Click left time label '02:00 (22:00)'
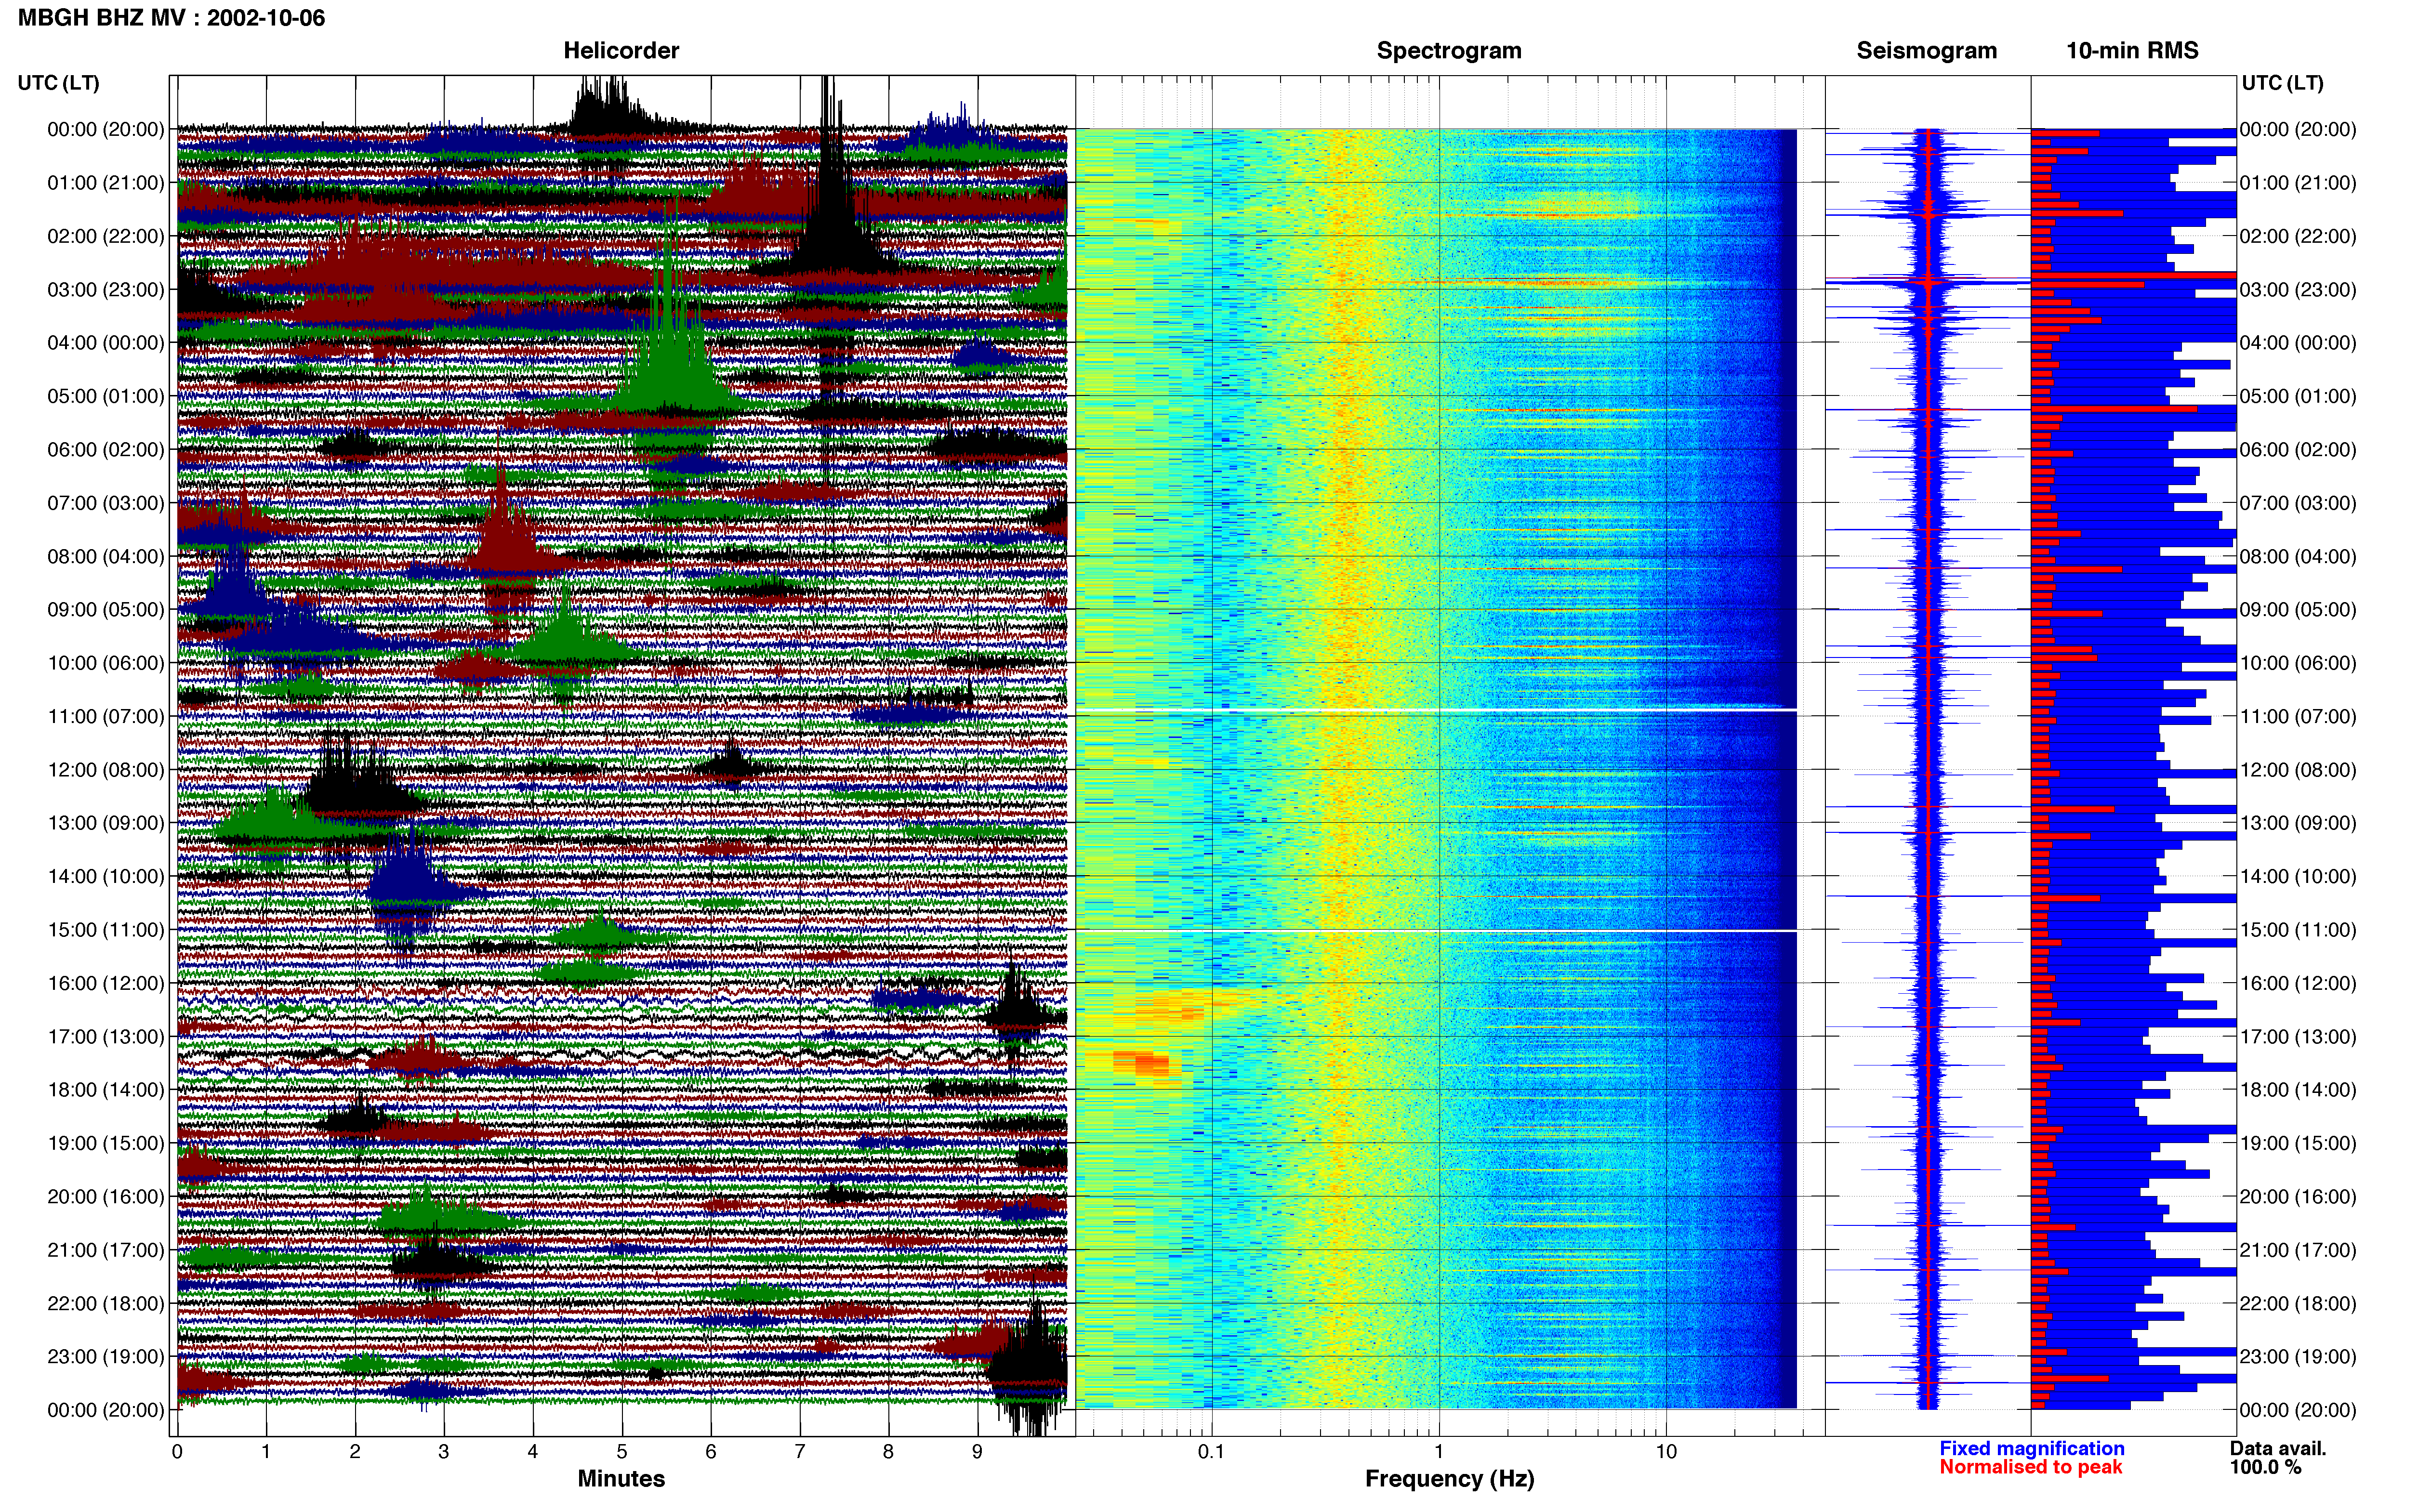Viewport: 2418px width, 1512px height. 106,236
